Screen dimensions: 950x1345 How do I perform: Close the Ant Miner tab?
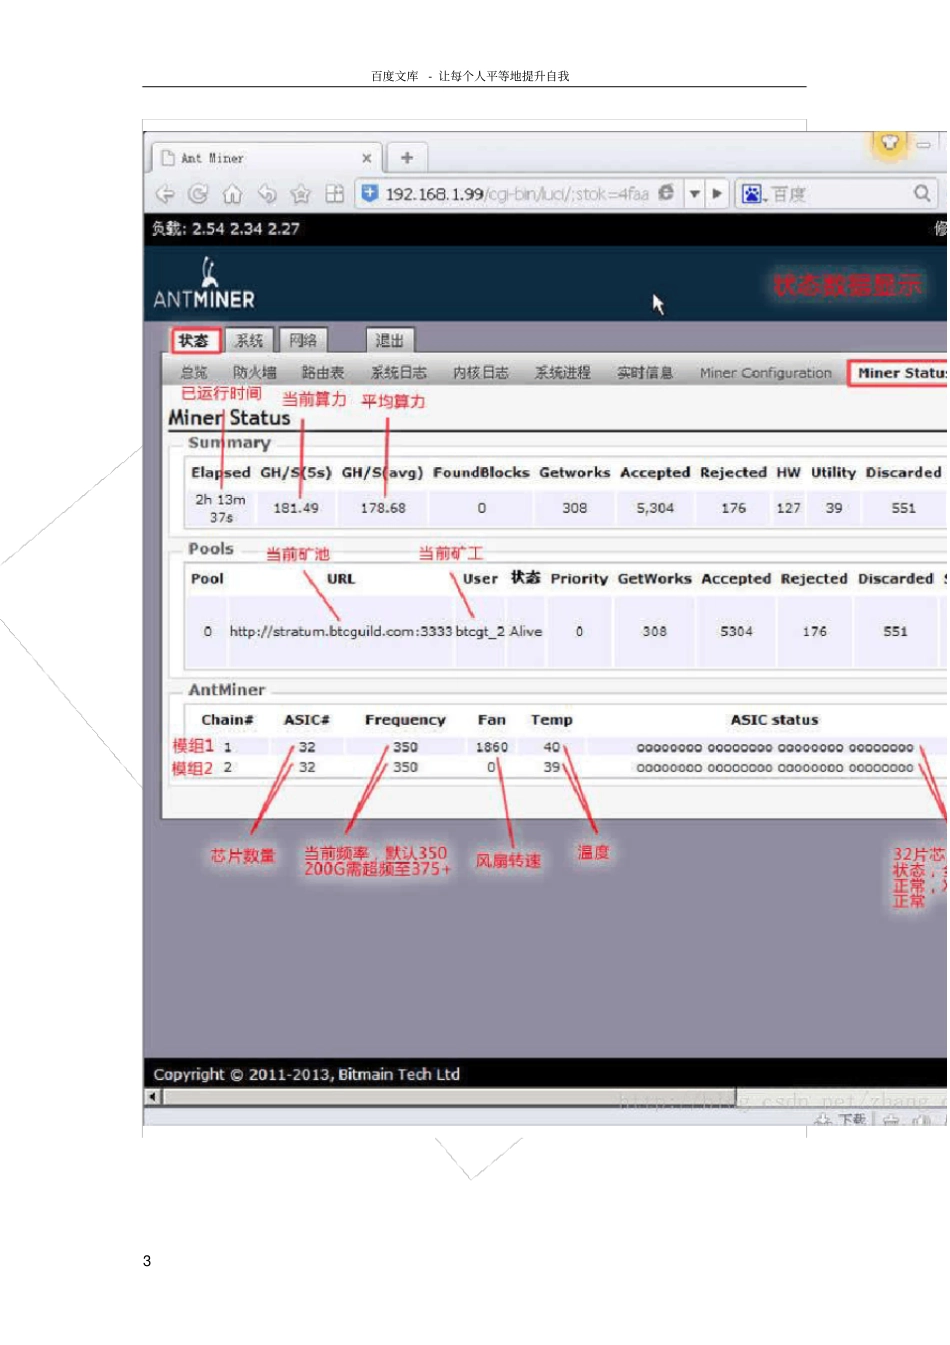click(366, 158)
